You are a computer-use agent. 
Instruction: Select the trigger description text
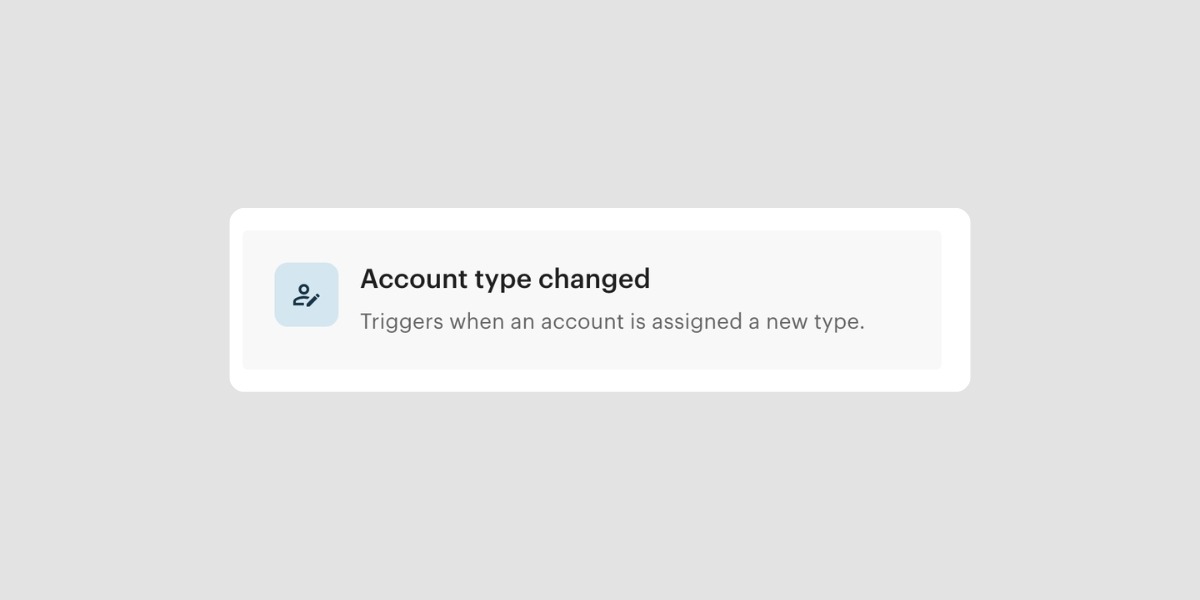tap(612, 322)
